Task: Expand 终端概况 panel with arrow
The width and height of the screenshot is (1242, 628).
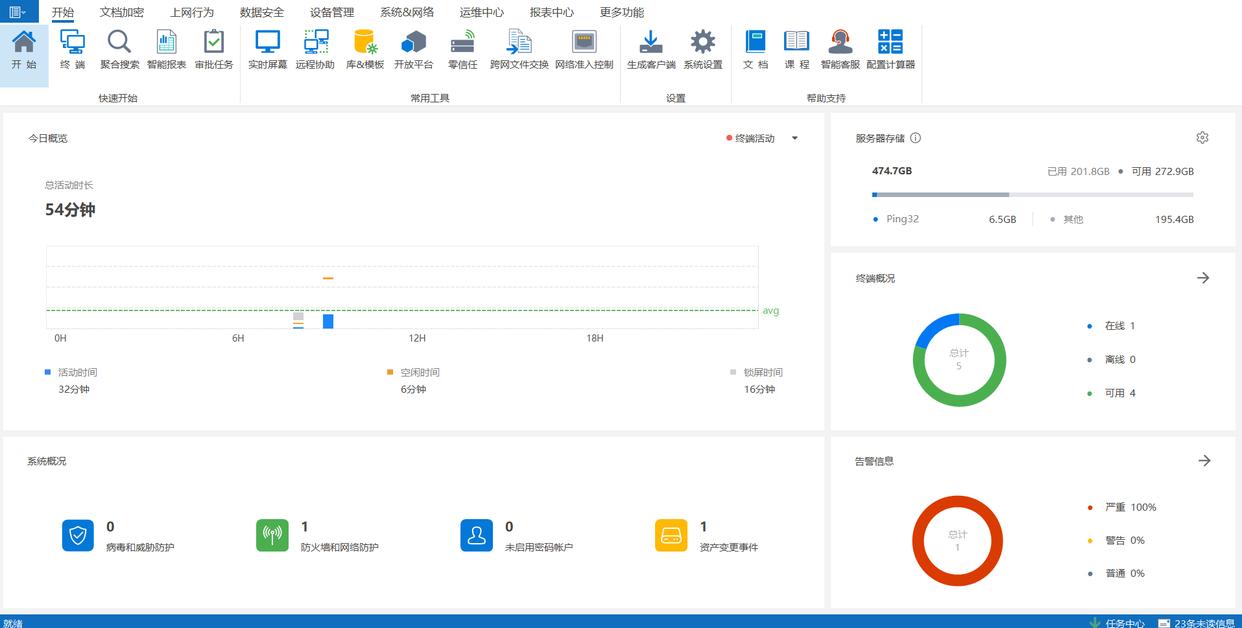Action: click(1203, 278)
